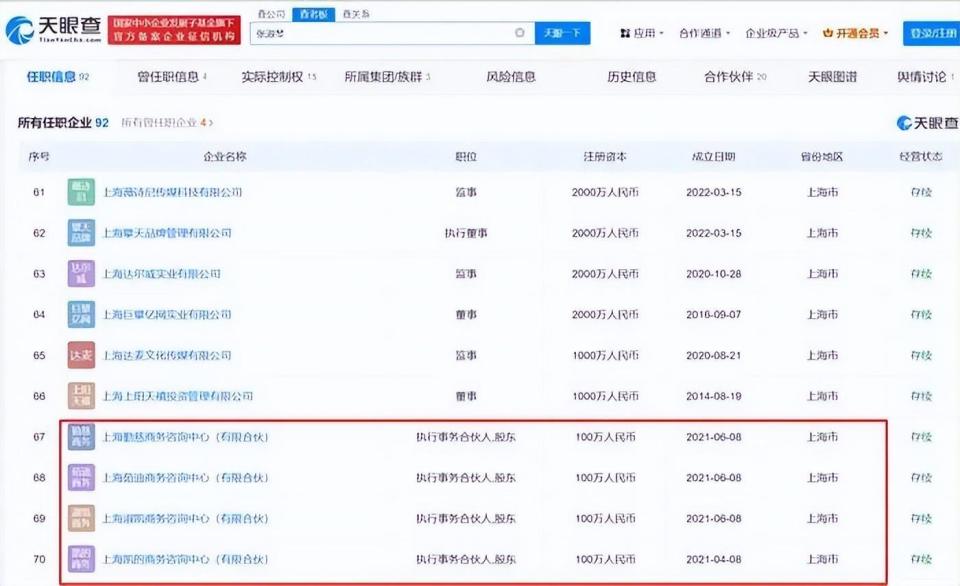Click the magnifier icon inside the search box

coord(520,33)
